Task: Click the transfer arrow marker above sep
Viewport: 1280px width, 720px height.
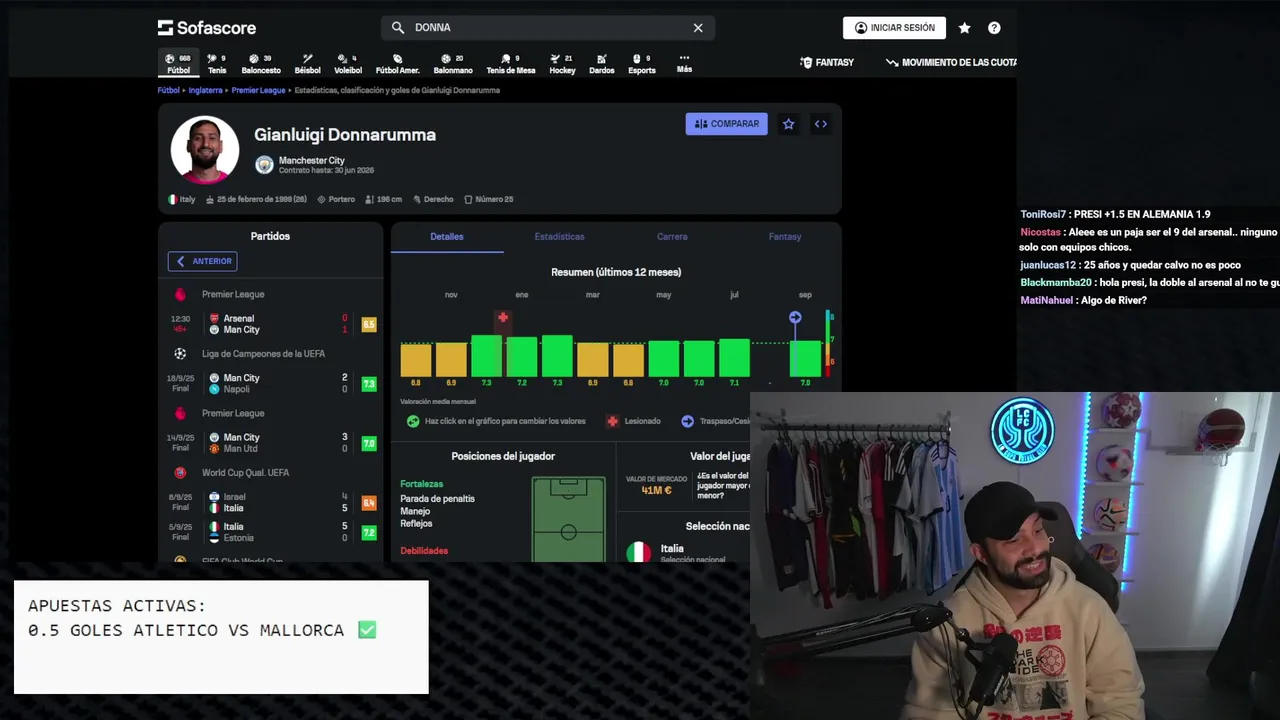Action: 795,318
